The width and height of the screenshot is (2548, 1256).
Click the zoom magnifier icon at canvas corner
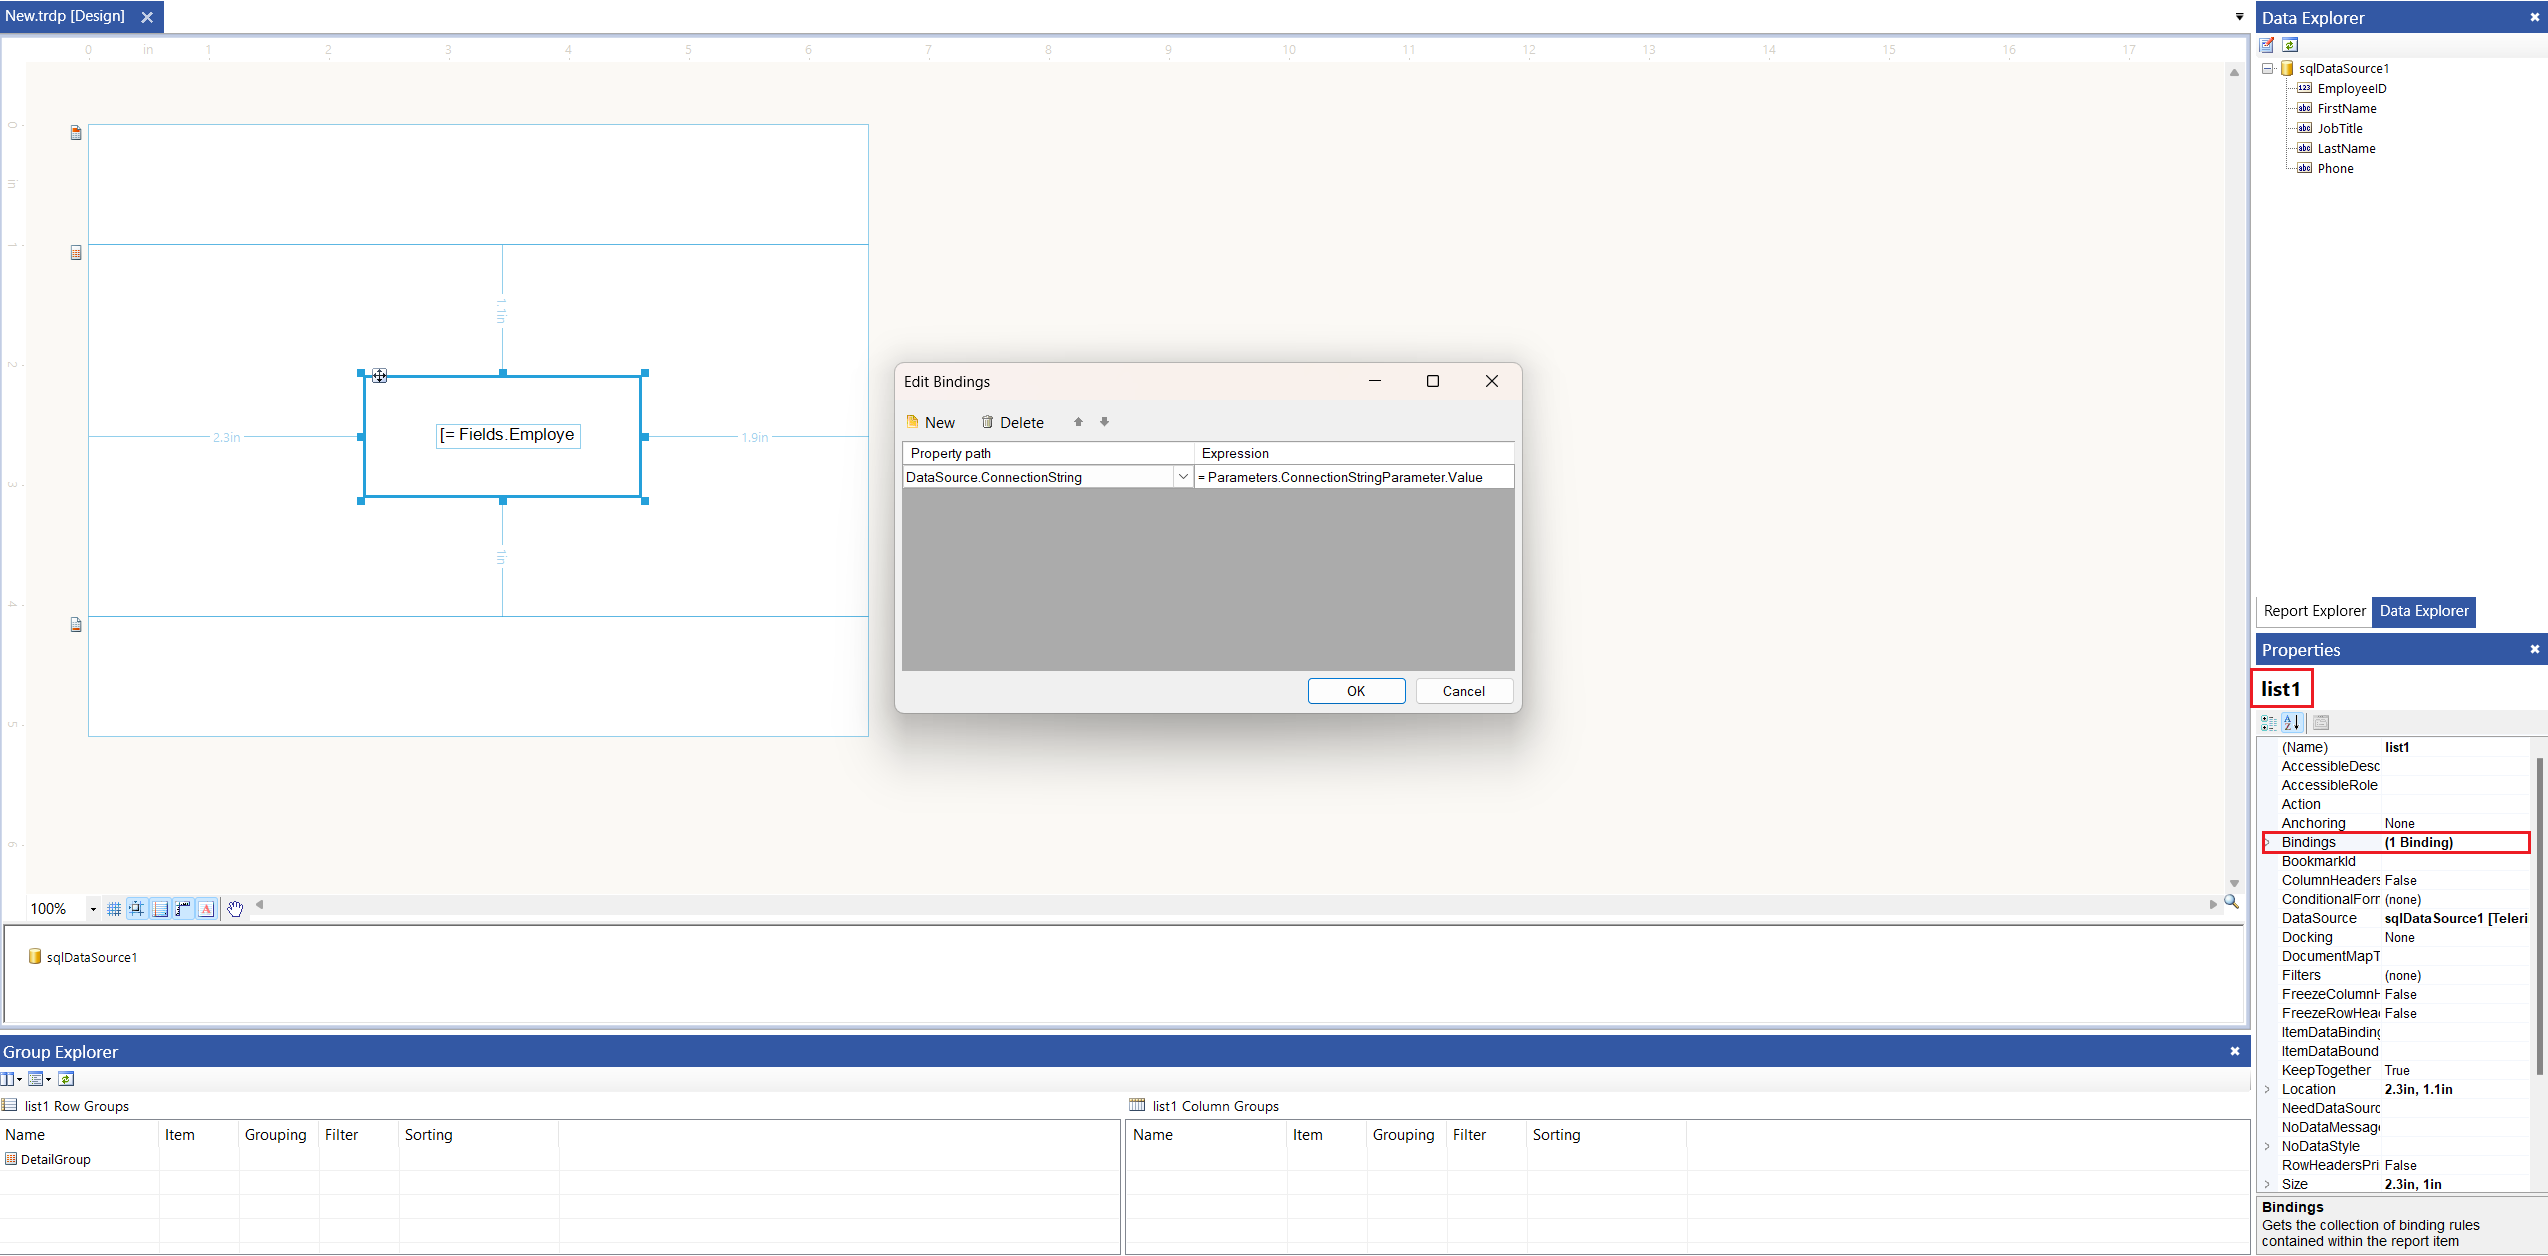tap(2231, 902)
